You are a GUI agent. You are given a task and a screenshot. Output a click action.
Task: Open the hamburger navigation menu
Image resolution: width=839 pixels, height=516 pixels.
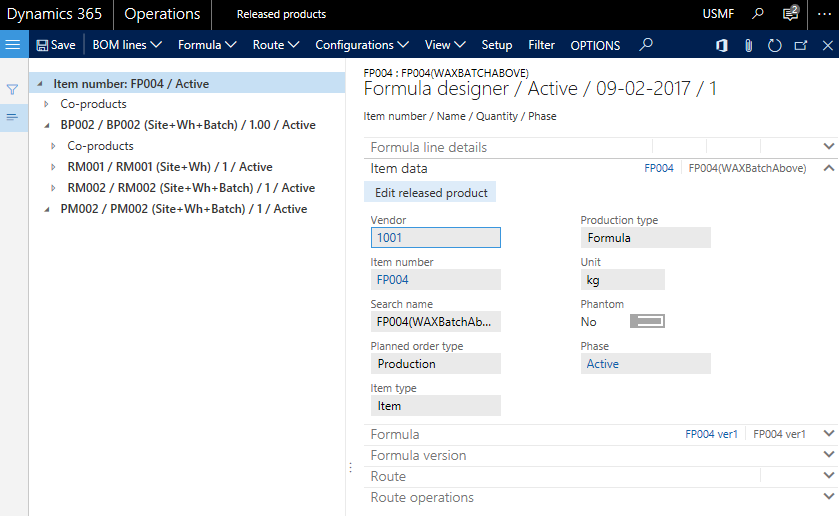click(x=13, y=45)
